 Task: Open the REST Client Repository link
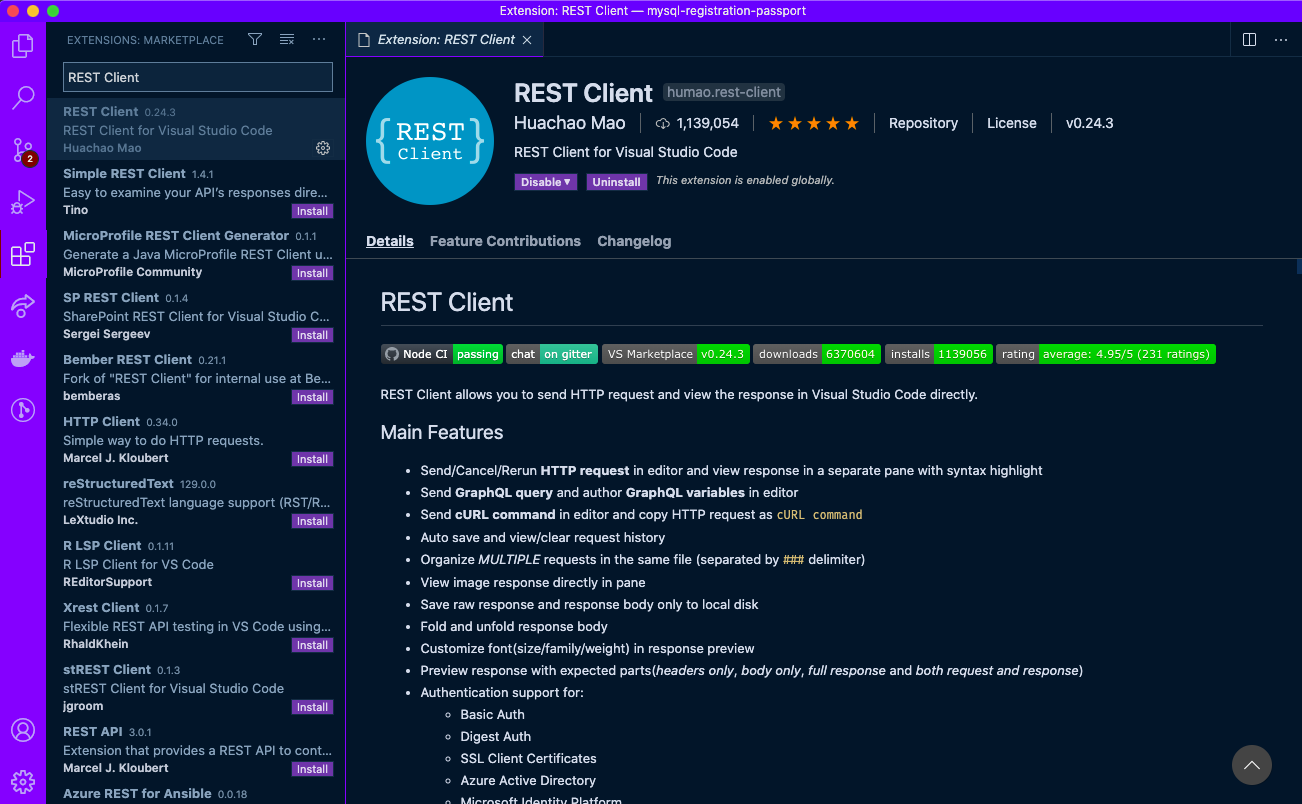(922, 122)
